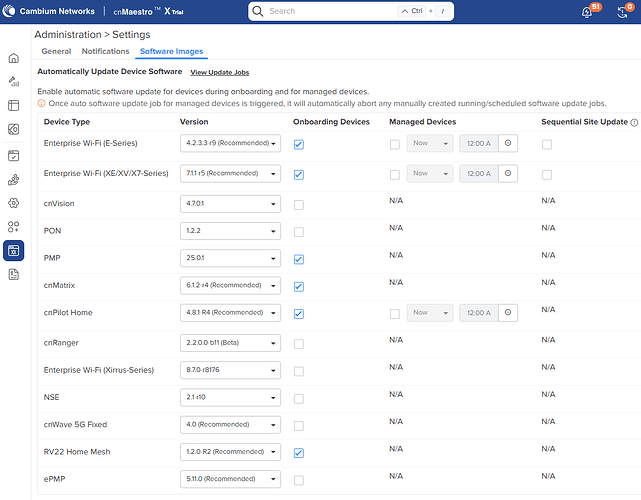The height and width of the screenshot is (500, 641).
Task: Click Administration in the breadcrumb
Action: coord(68,34)
